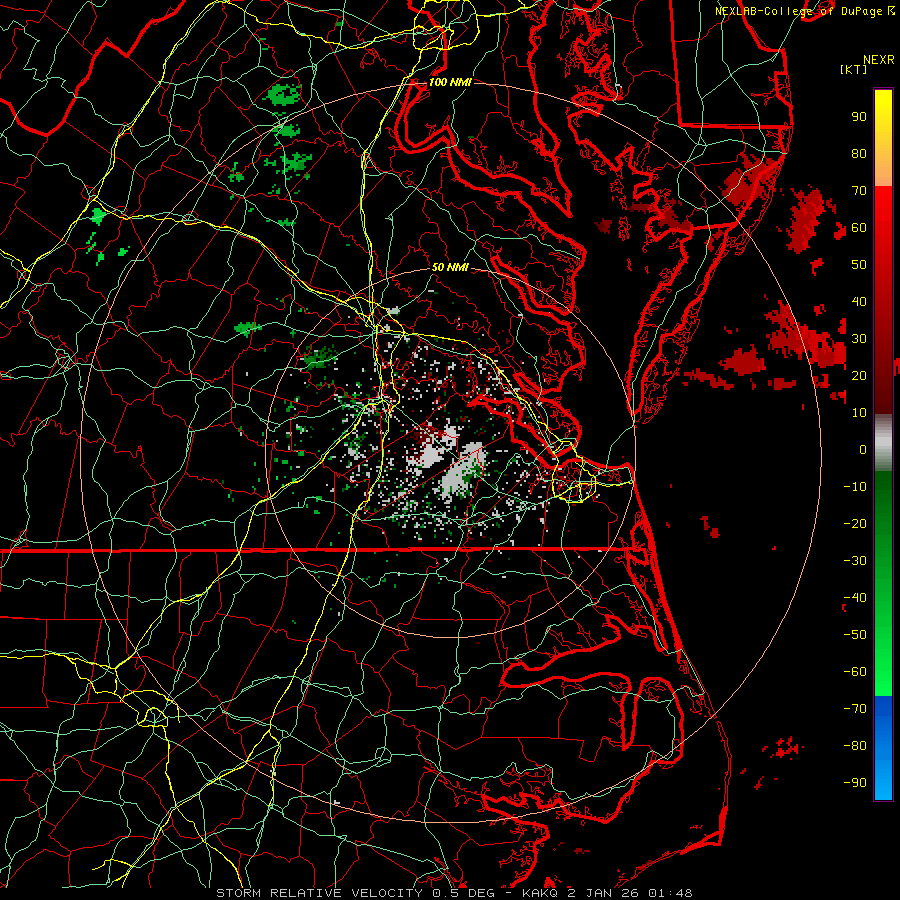This screenshot has width=900, height=900.
Task: Click the -90 value on velocity scale
Action: tap(855, 783)
